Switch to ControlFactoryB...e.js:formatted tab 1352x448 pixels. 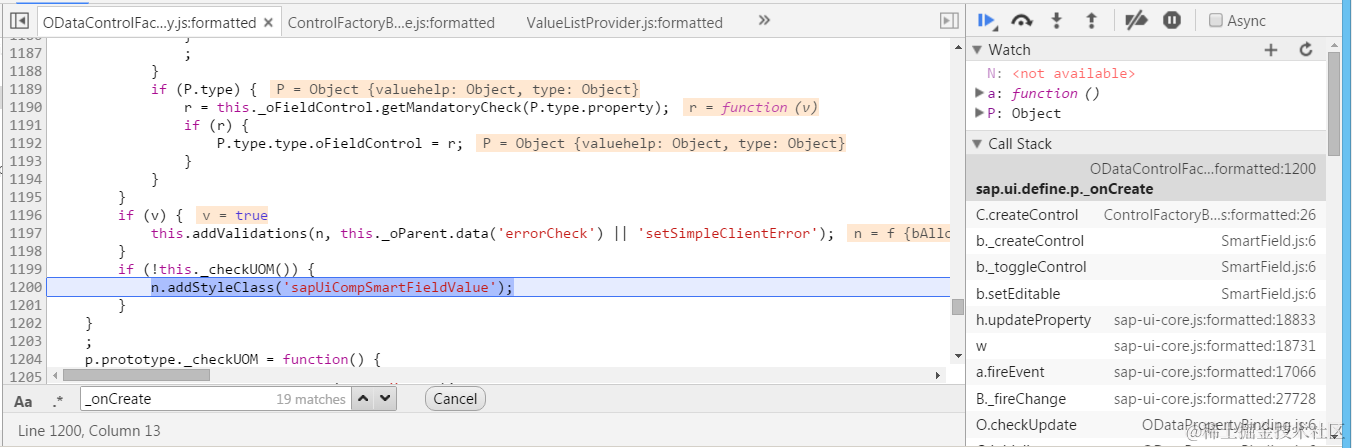(391, 21)
